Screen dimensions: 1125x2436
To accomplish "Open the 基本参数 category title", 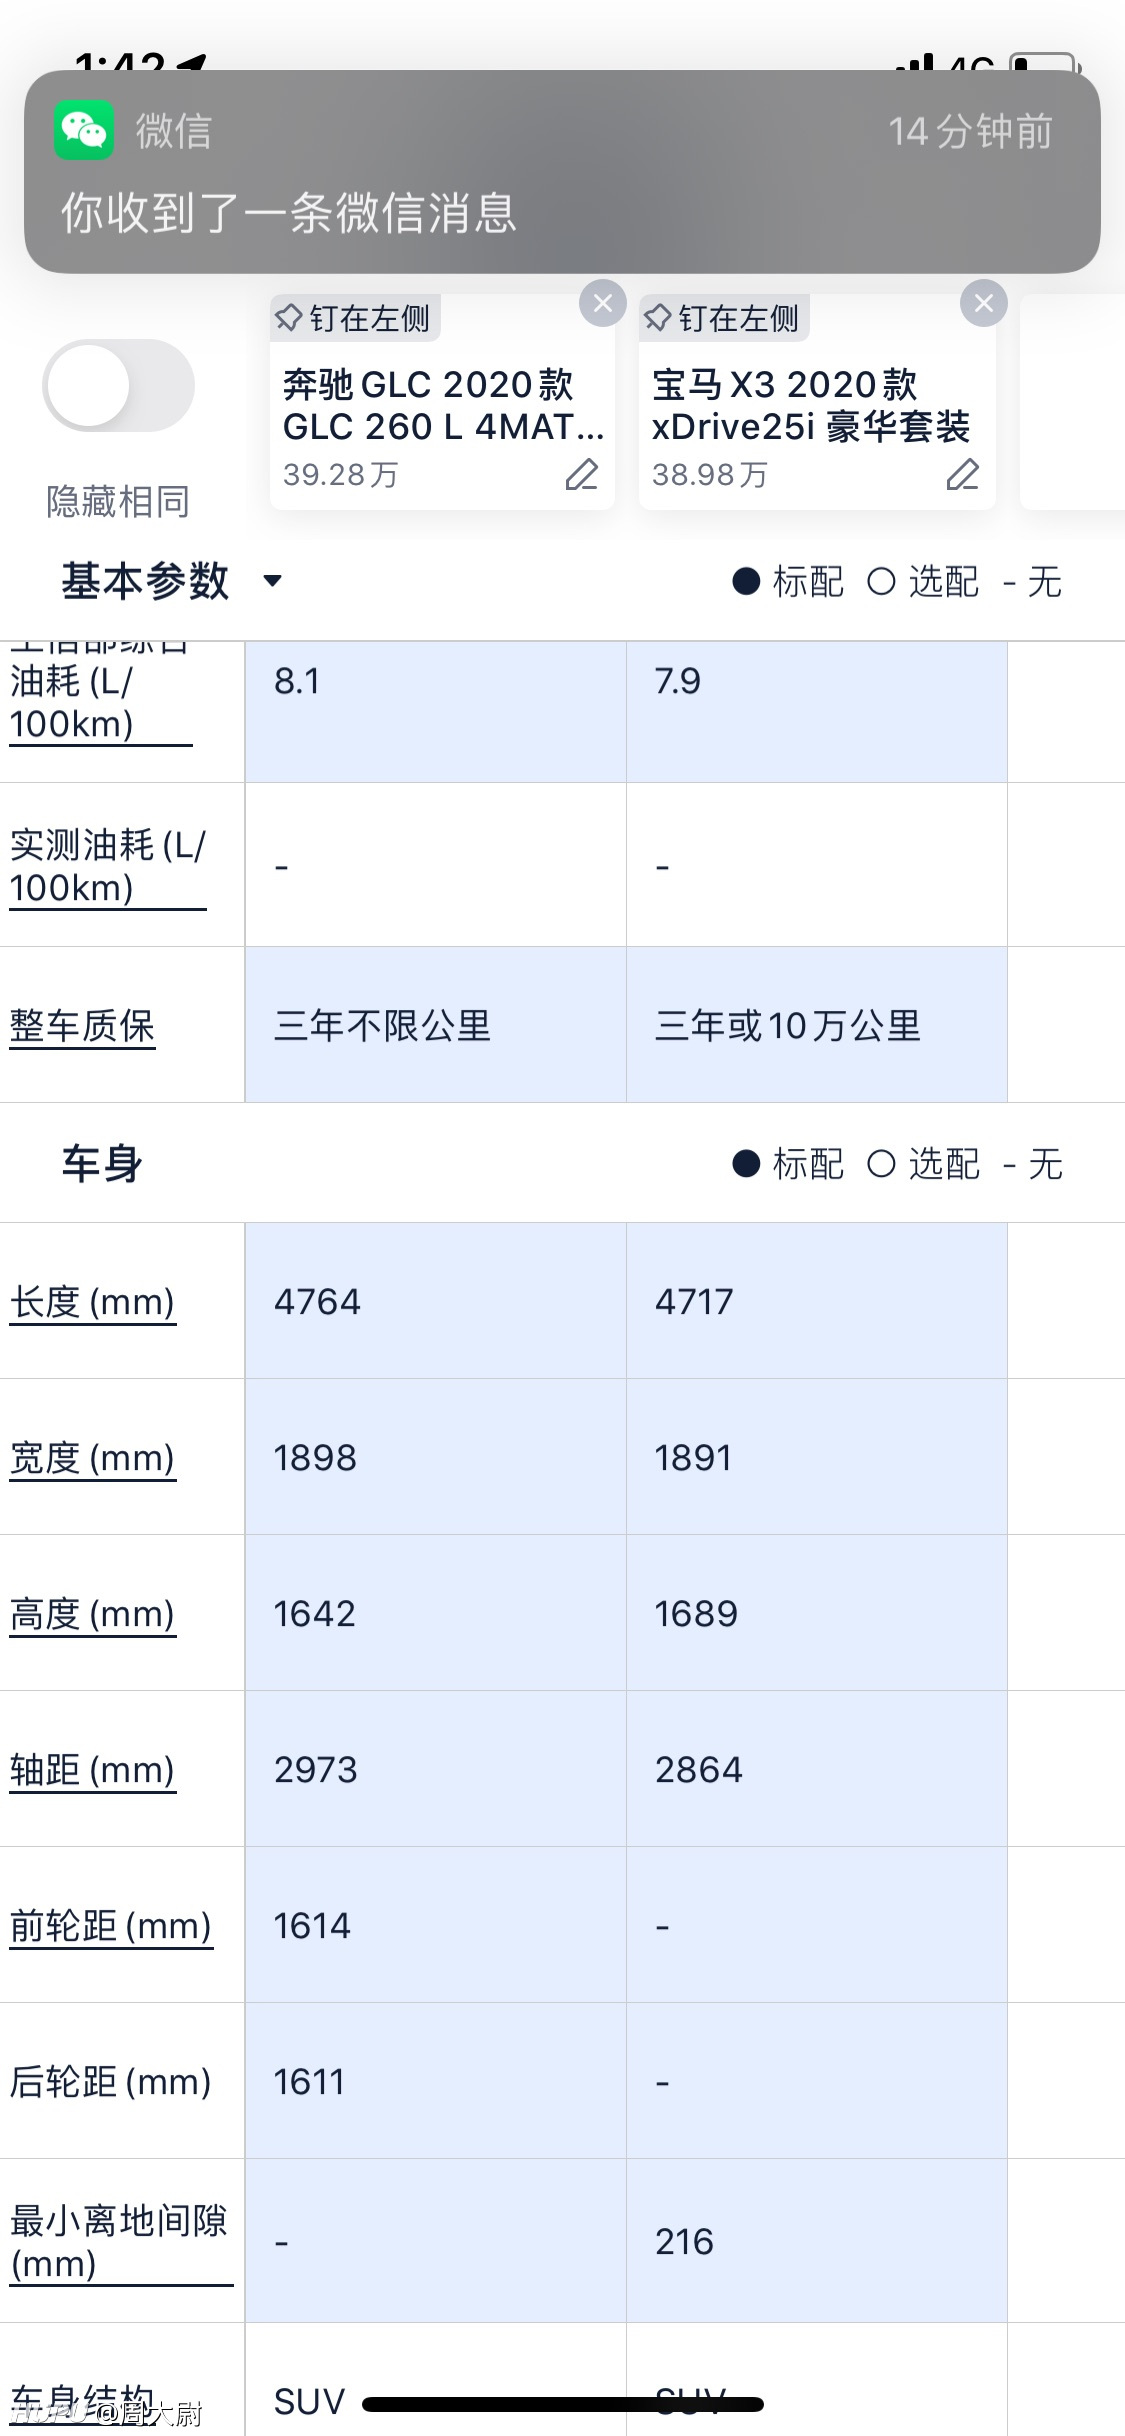I will point(146,581).
